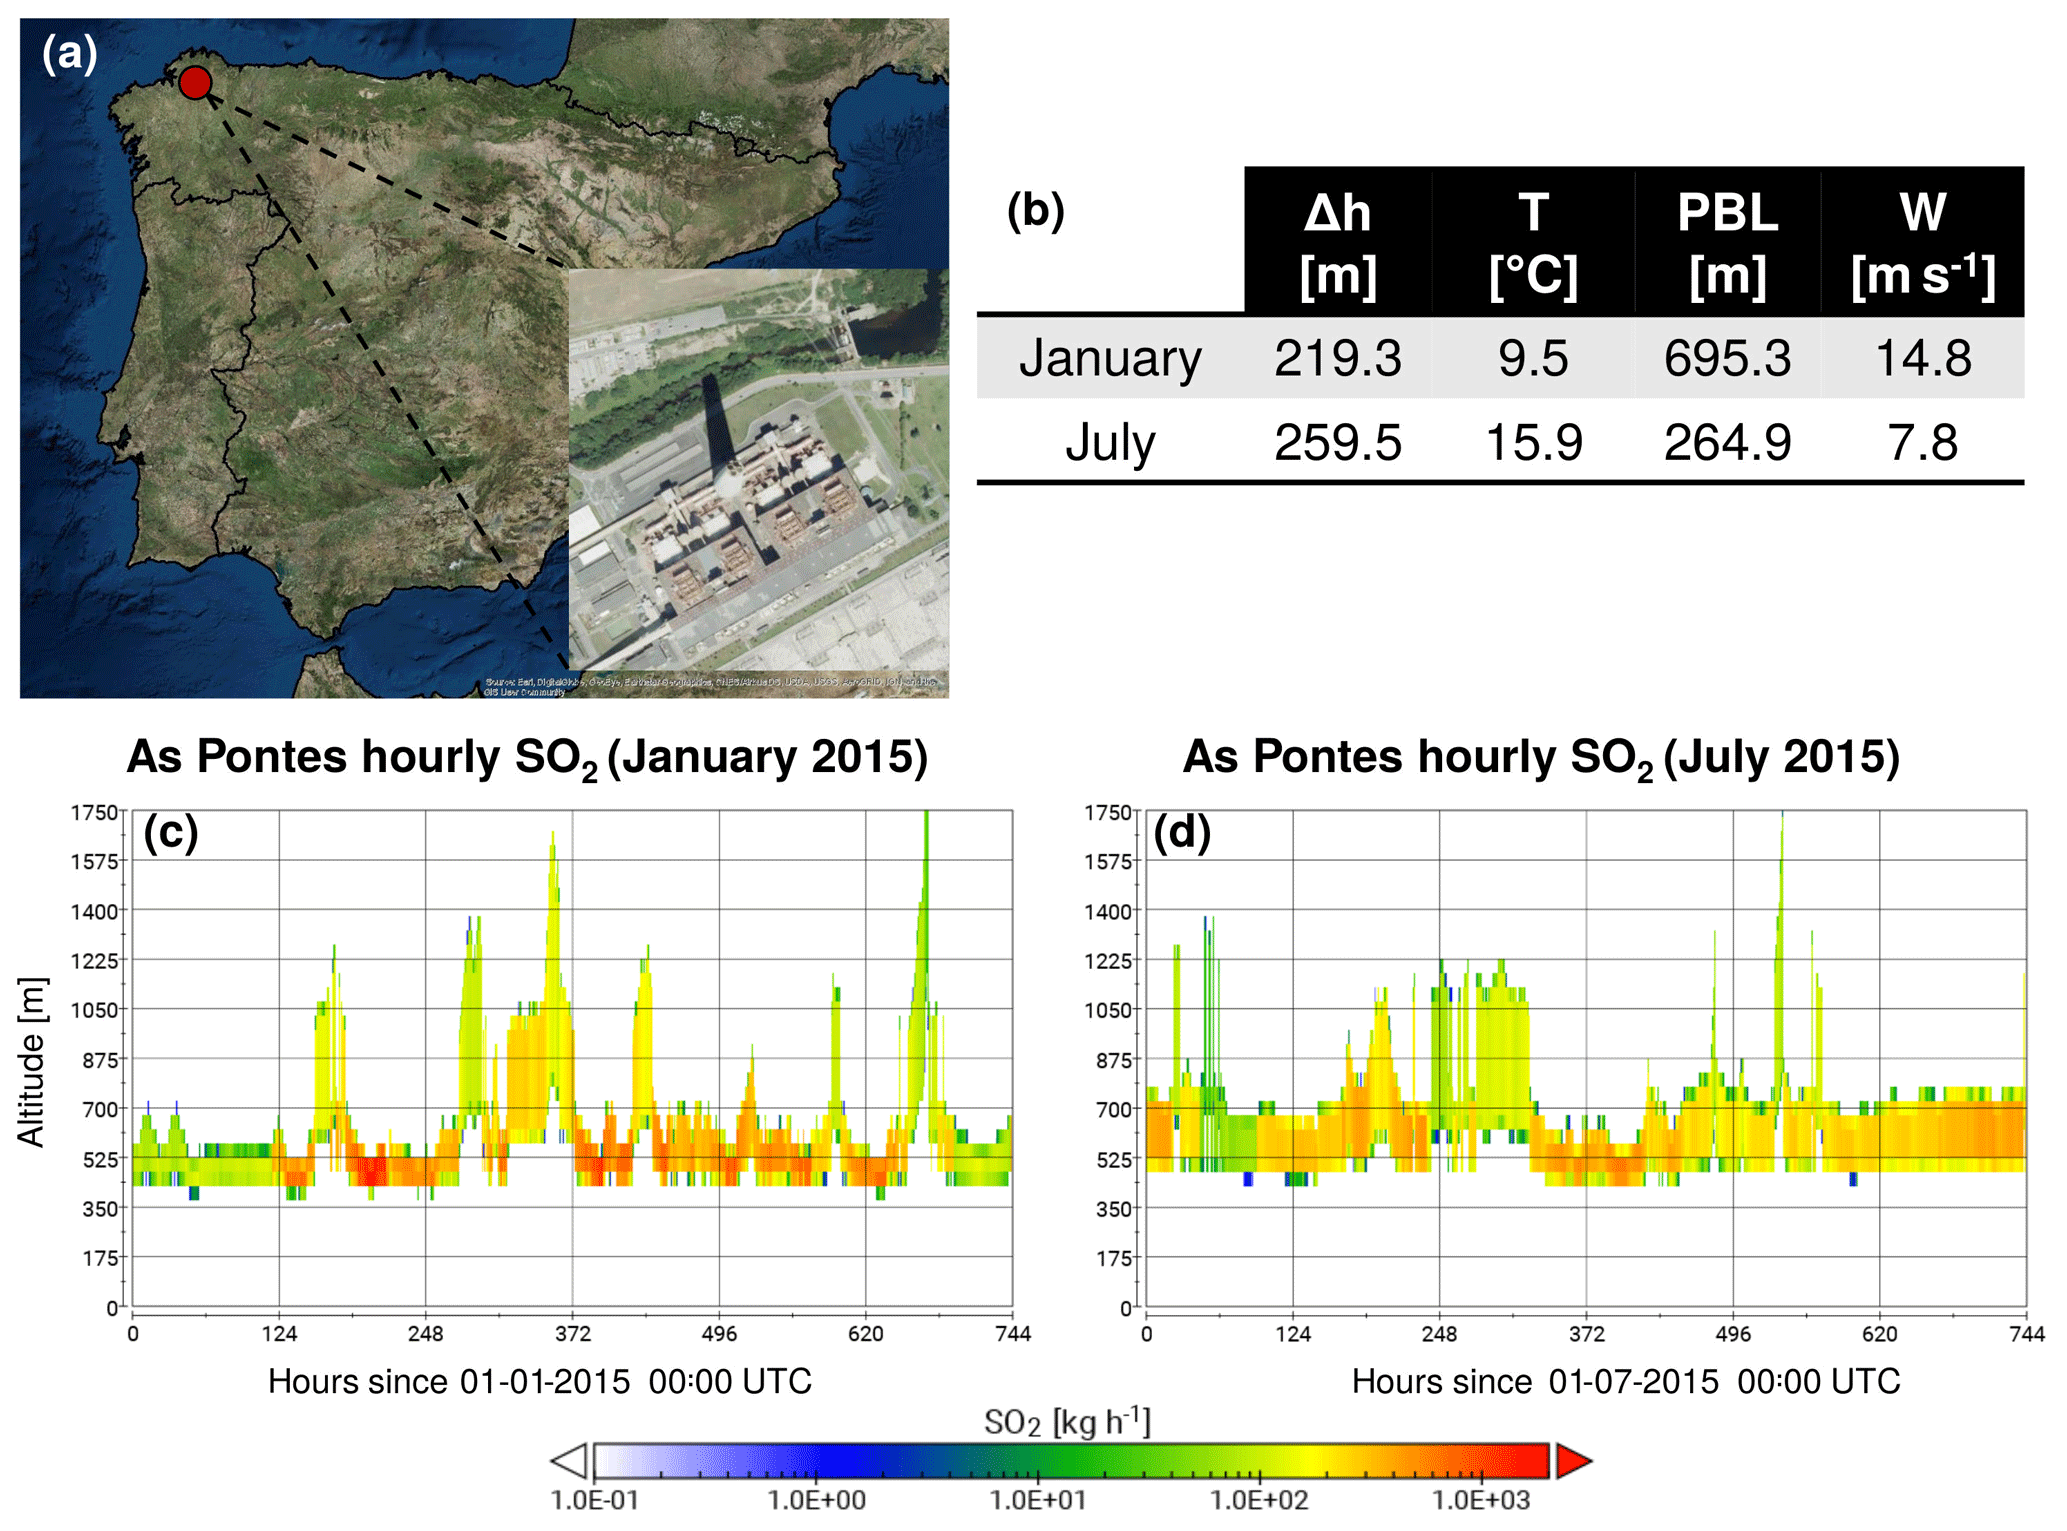
Task: Click the Altitude [m] axis label
Action: (x=32, y=1062)
